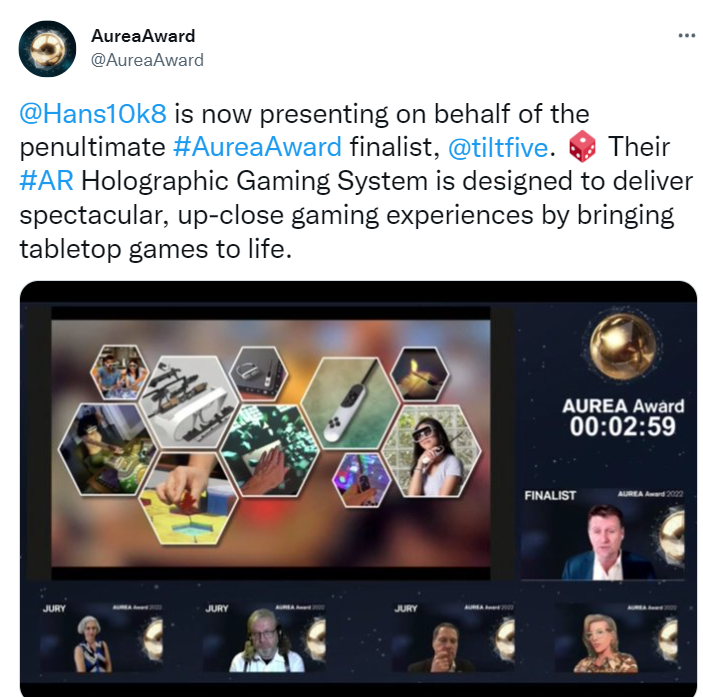This screenshot has height=697, width=703.
Task: Open the #AureaAward hashtag
Action: pos(257,147)
